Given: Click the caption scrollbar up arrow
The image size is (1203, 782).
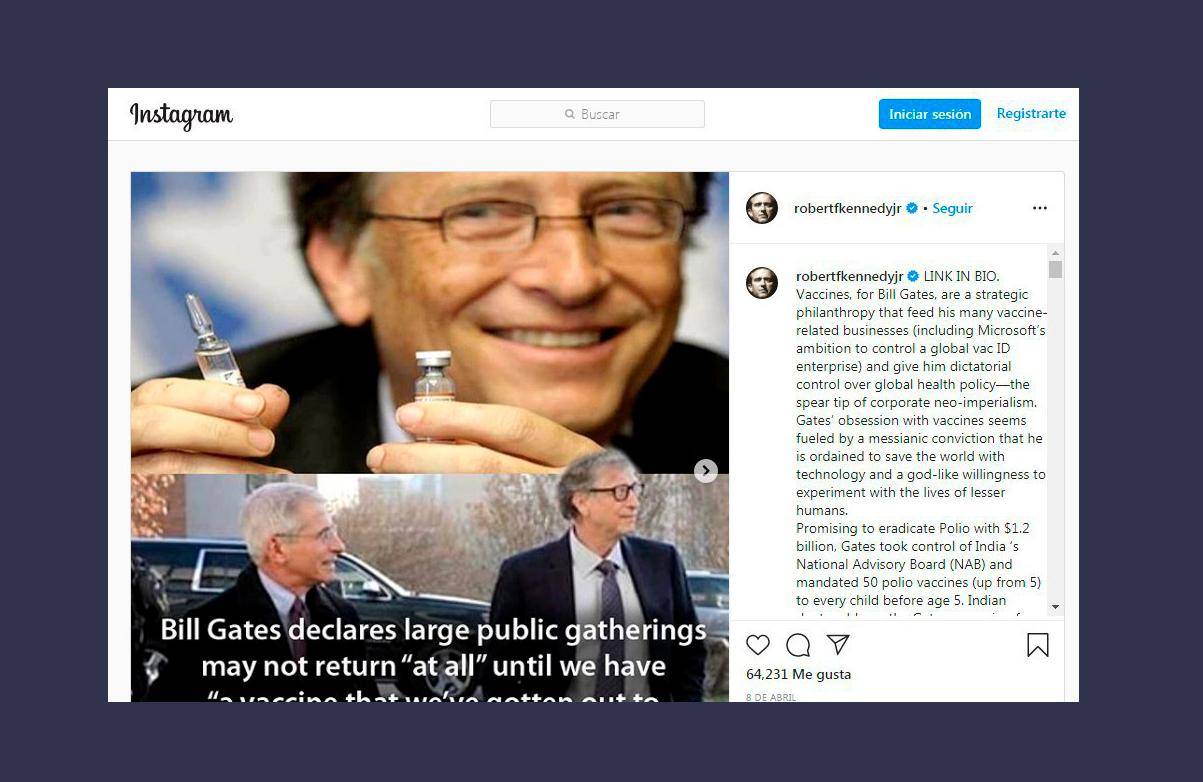Looking at the screenshot, I should pyautogui.click(x=1056, y=253).
